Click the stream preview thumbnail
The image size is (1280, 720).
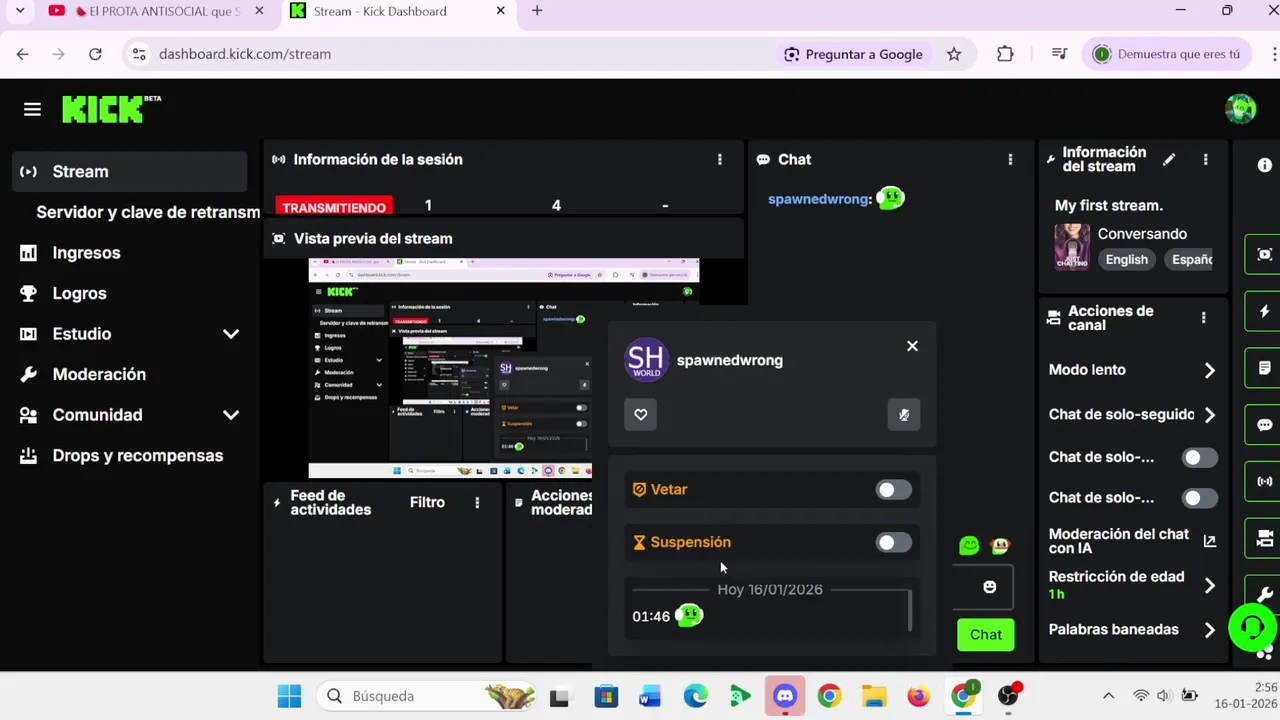[504, 368]
